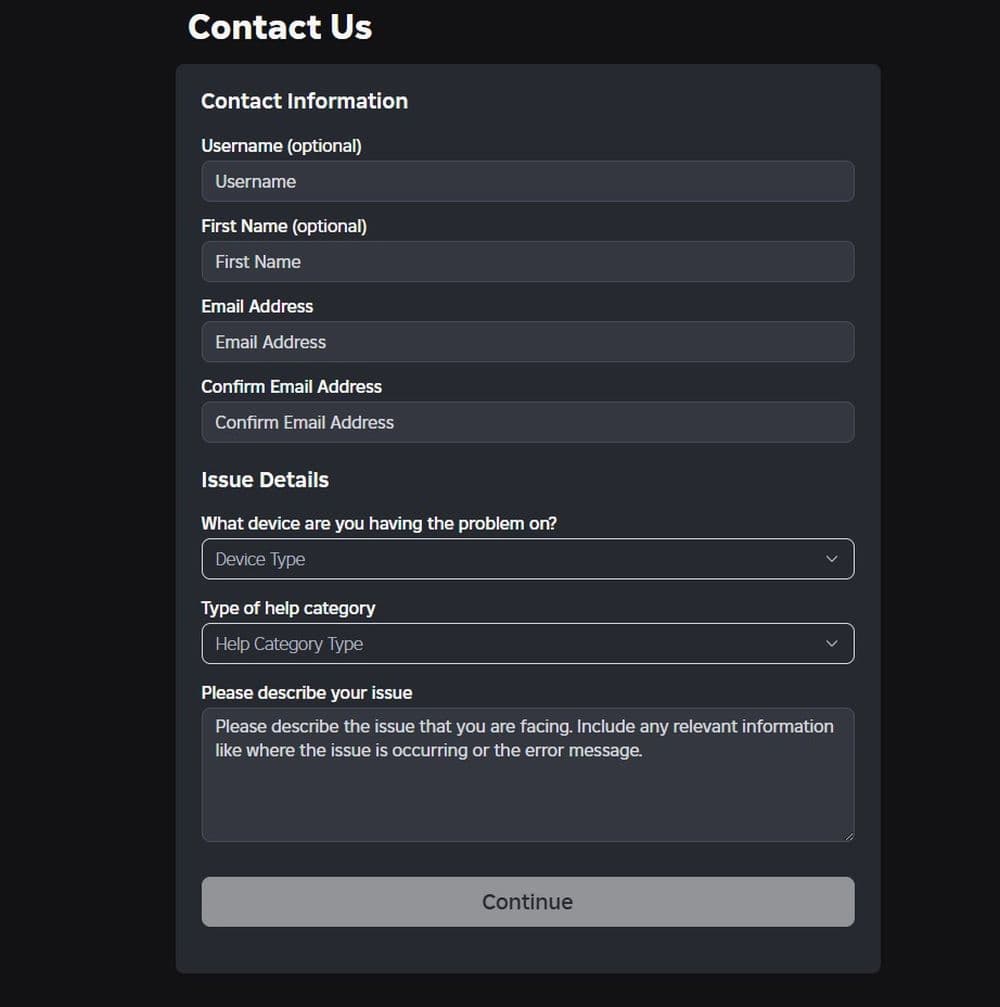Click the First Name (optional) label
Viewport: 1000px width, 1007px height.
(284, 226)
